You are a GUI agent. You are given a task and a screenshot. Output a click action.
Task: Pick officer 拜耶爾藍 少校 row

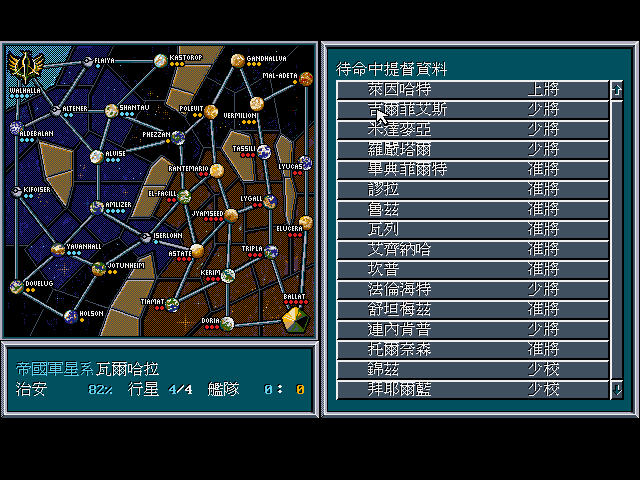(x=473, y=389)
